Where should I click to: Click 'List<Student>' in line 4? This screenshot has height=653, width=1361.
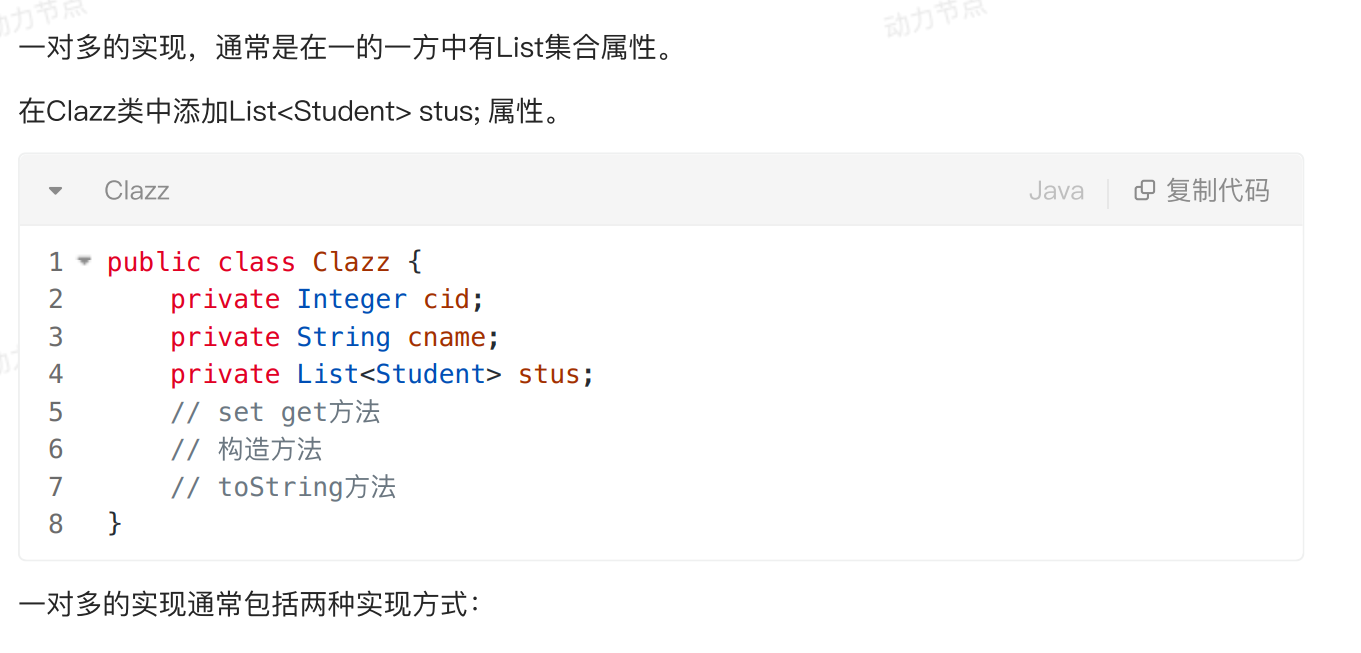click(399, 374)
